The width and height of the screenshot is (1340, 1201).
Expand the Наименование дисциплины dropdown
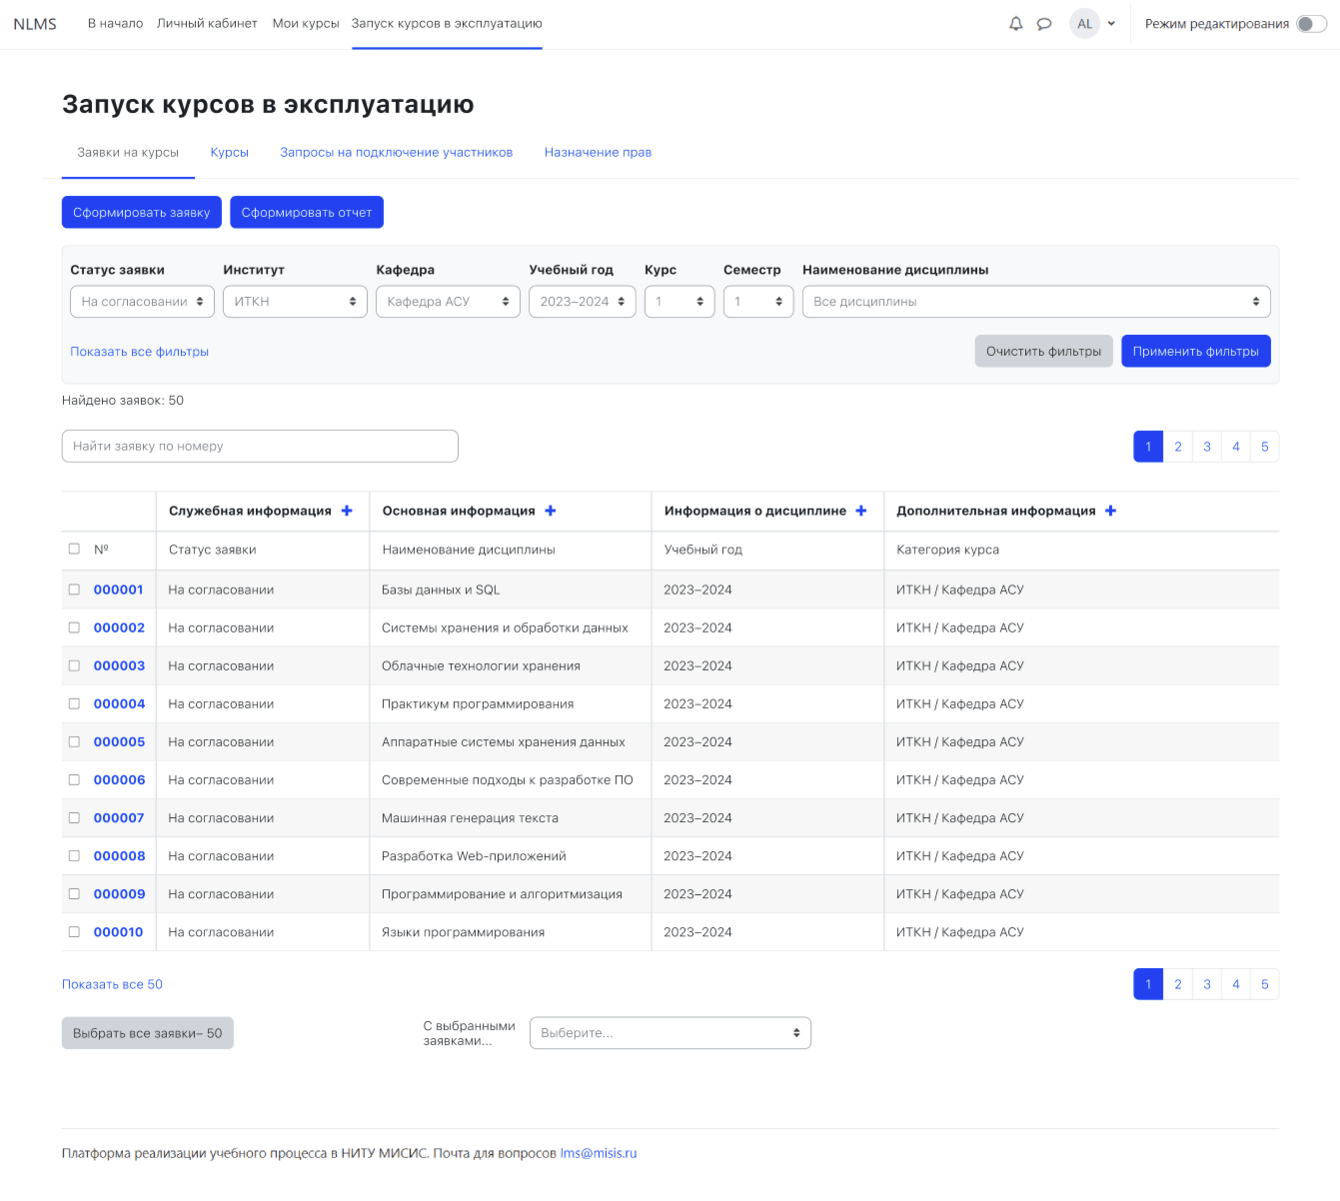[1035, 302]
